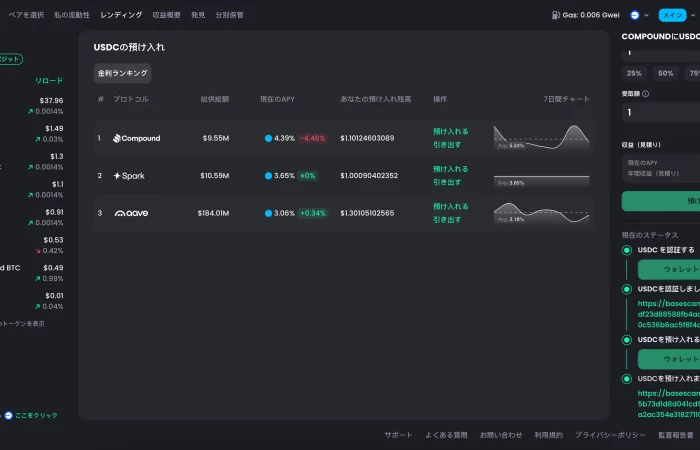Expand the network selector chevron
The image size is (700, 450).
(x=646, y=15)
